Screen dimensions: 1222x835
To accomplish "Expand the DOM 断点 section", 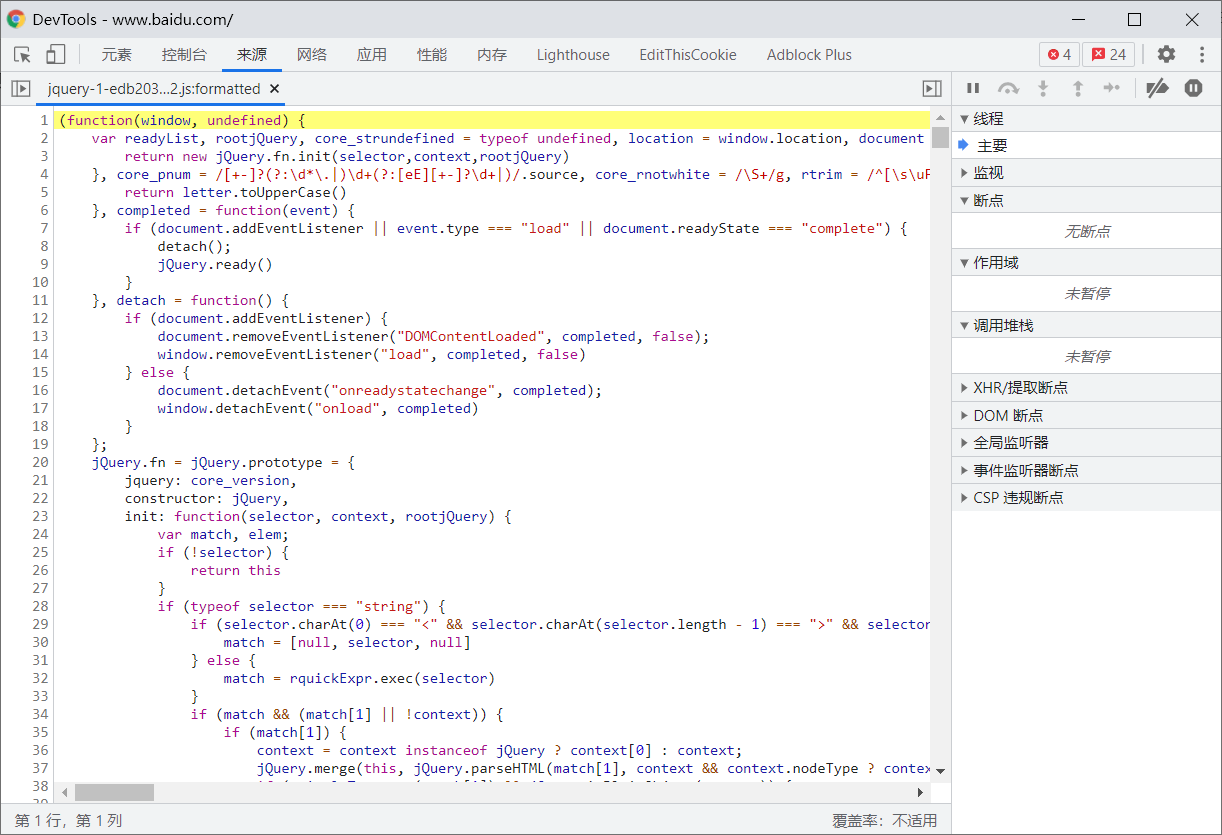I will pyautogui.click(x=1086, y=415).
